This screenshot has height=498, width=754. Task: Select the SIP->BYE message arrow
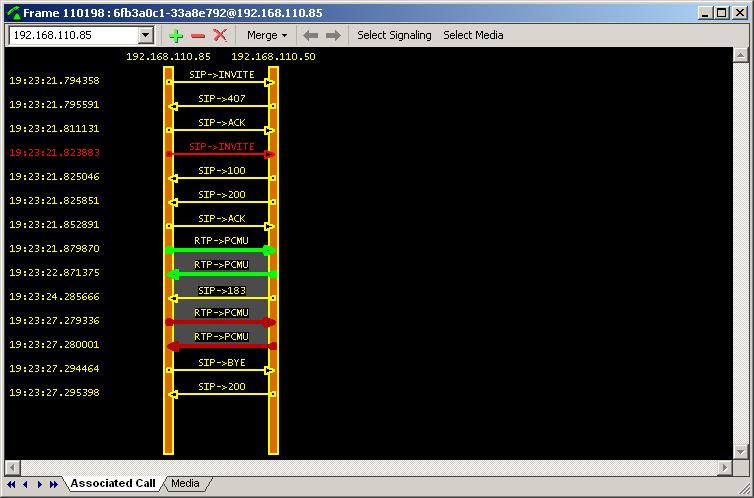click(x=221, y=370)
